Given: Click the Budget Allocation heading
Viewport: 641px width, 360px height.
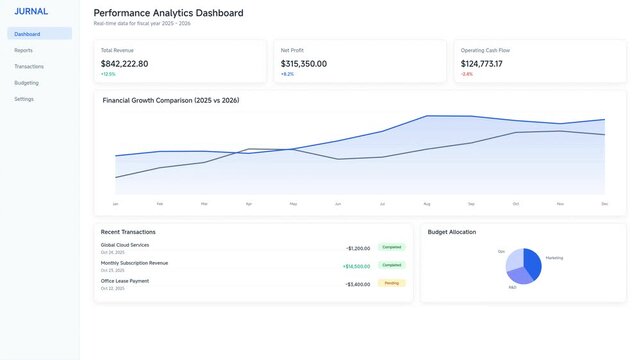Looking at the screenshot, I should 452,232.
